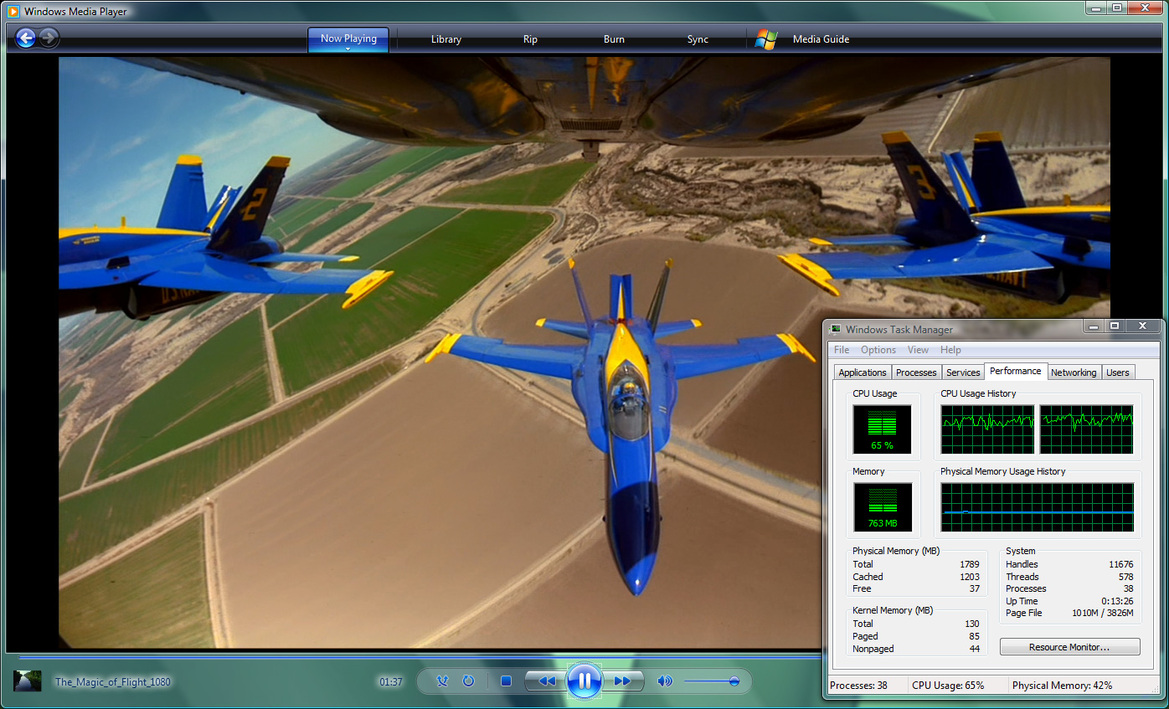The height and width of the screenshot is (709, 1169).
Task: Open Media Guide
Action: click(x=821, y=40)
